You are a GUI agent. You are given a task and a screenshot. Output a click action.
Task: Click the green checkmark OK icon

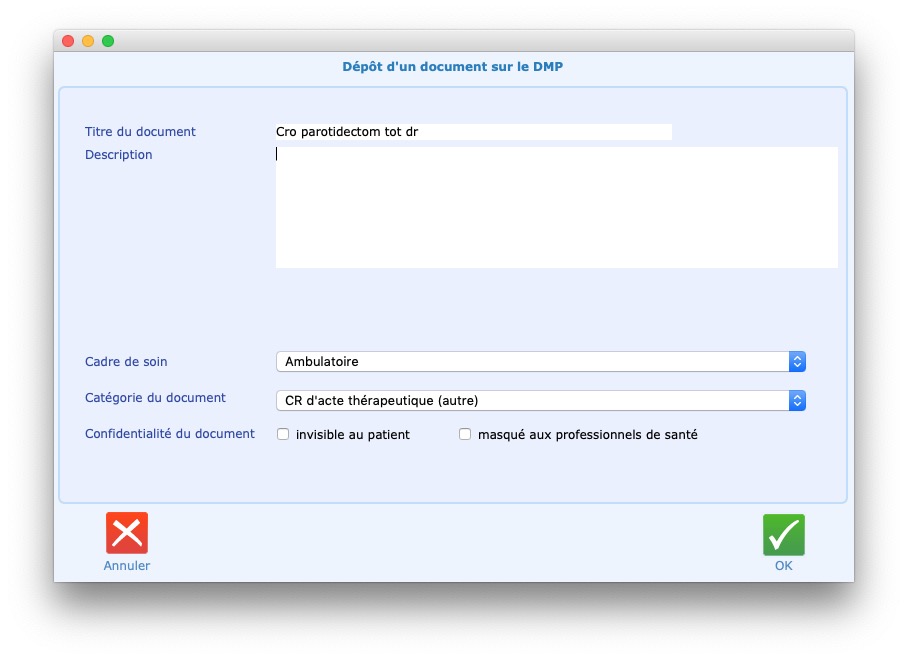(x=783, y=534)
